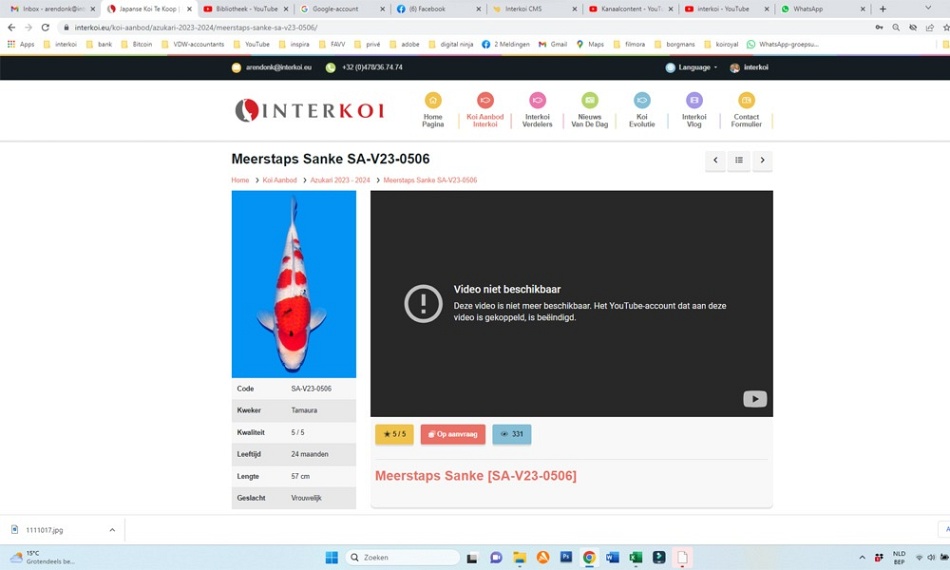This screenshot has height=570, width=950.
Task: Open the VDW-accountants bookmark folder
Action: click(x=193, y=44)
